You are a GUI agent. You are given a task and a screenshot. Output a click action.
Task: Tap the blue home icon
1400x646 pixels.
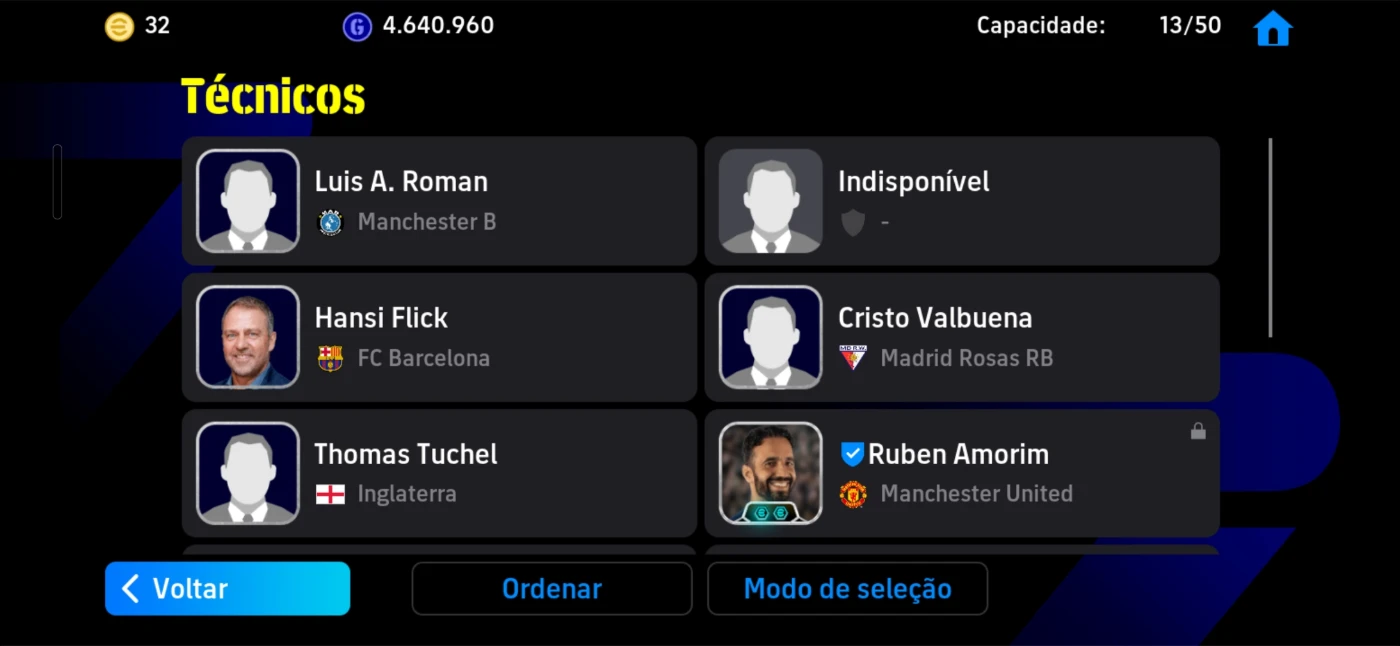(x=1272, y=28)
